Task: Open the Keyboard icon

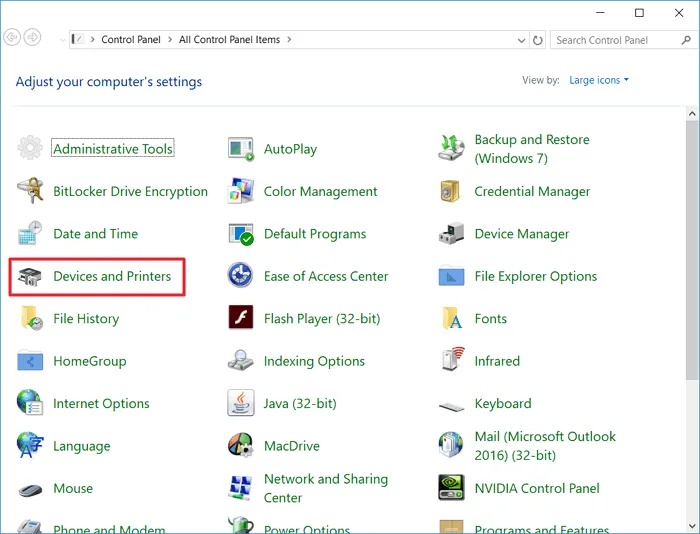Action: pos(451,407)
